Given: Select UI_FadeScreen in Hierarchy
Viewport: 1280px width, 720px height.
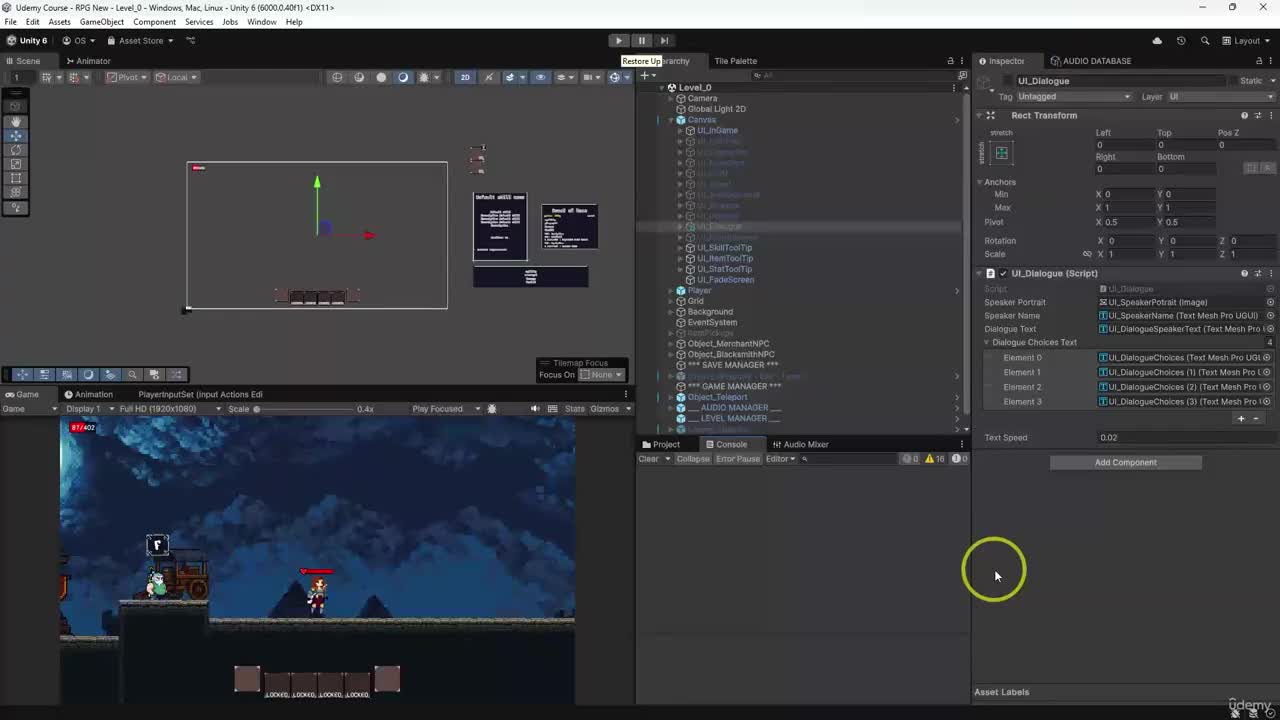Looking at the screenshot, I should pyautogui.click(x=725, y=280).
